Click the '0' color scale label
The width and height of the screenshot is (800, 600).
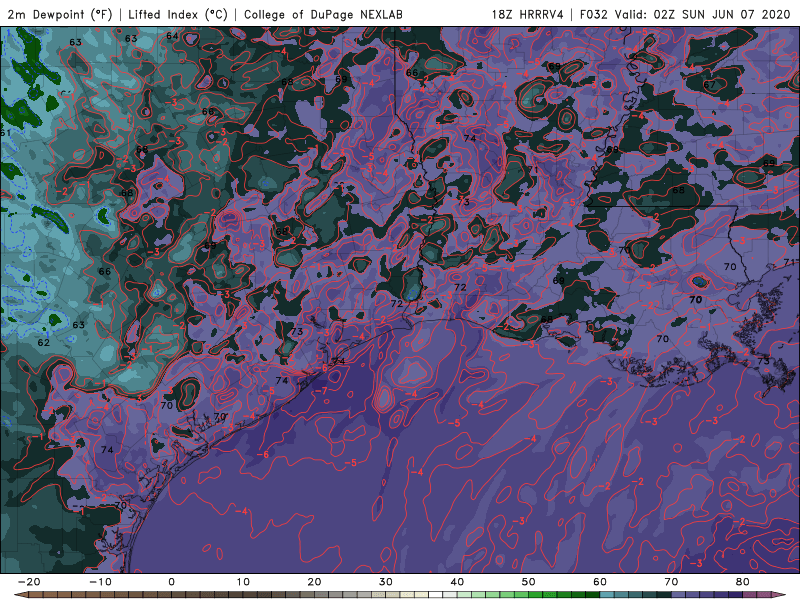coord(171,582)
